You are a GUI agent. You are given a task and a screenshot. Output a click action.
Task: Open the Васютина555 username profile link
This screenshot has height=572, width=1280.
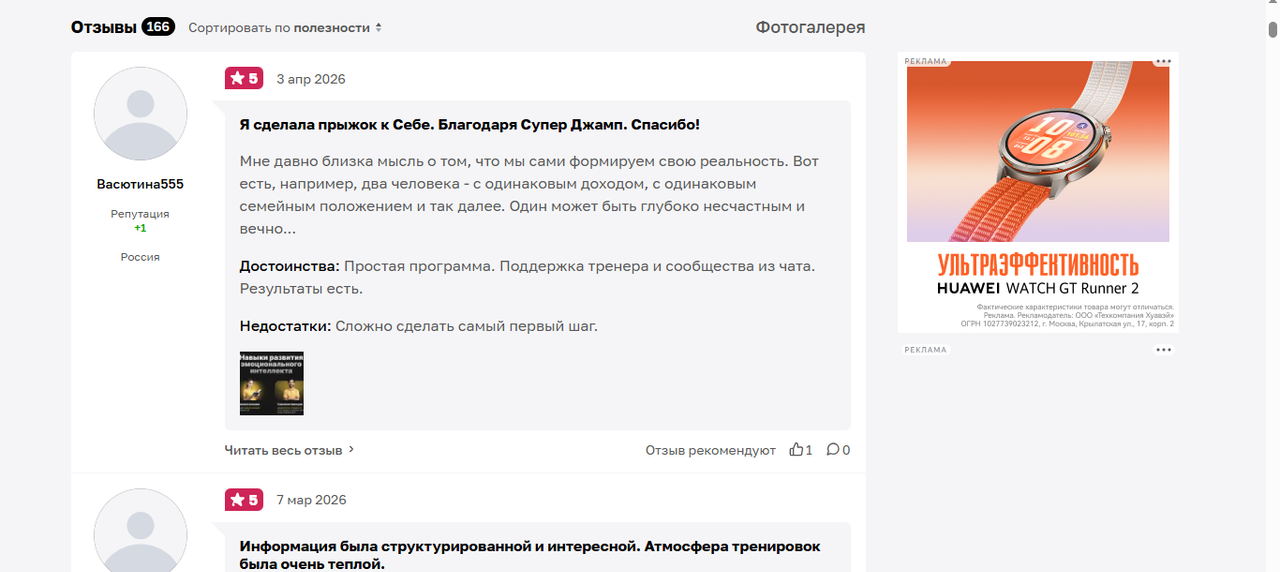tap(140, 185)
